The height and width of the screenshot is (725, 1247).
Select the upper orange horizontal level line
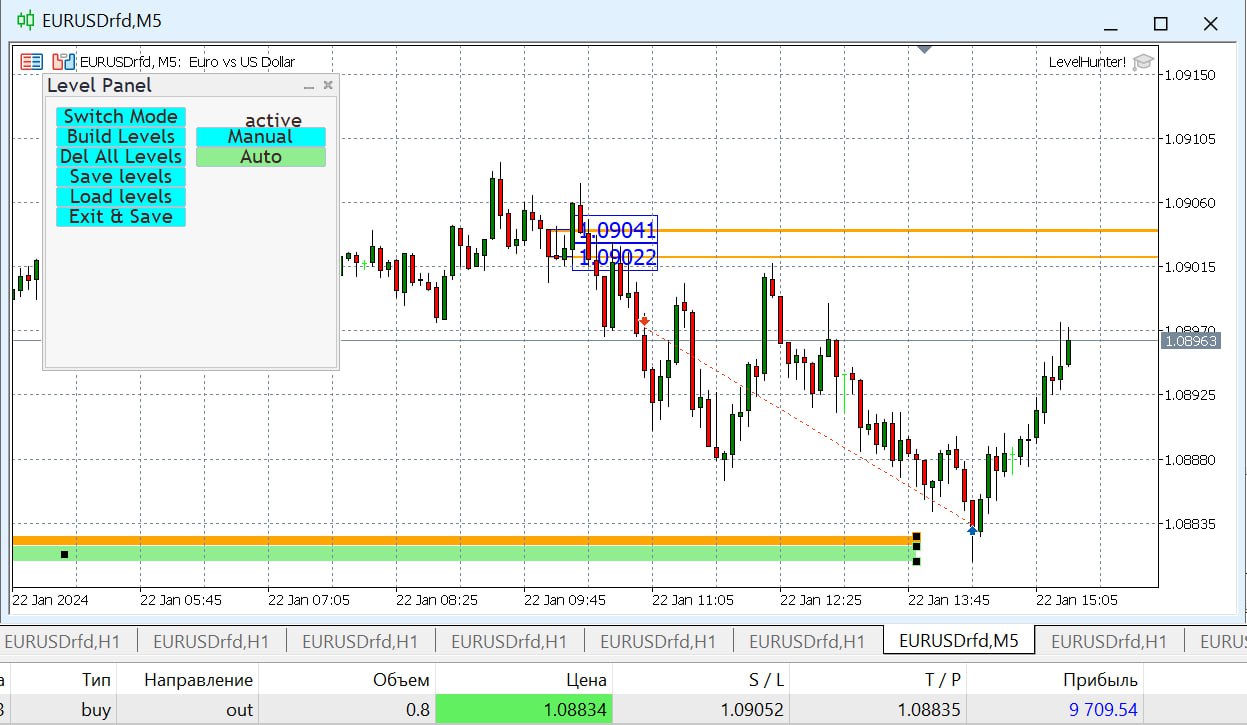point(900,231)
